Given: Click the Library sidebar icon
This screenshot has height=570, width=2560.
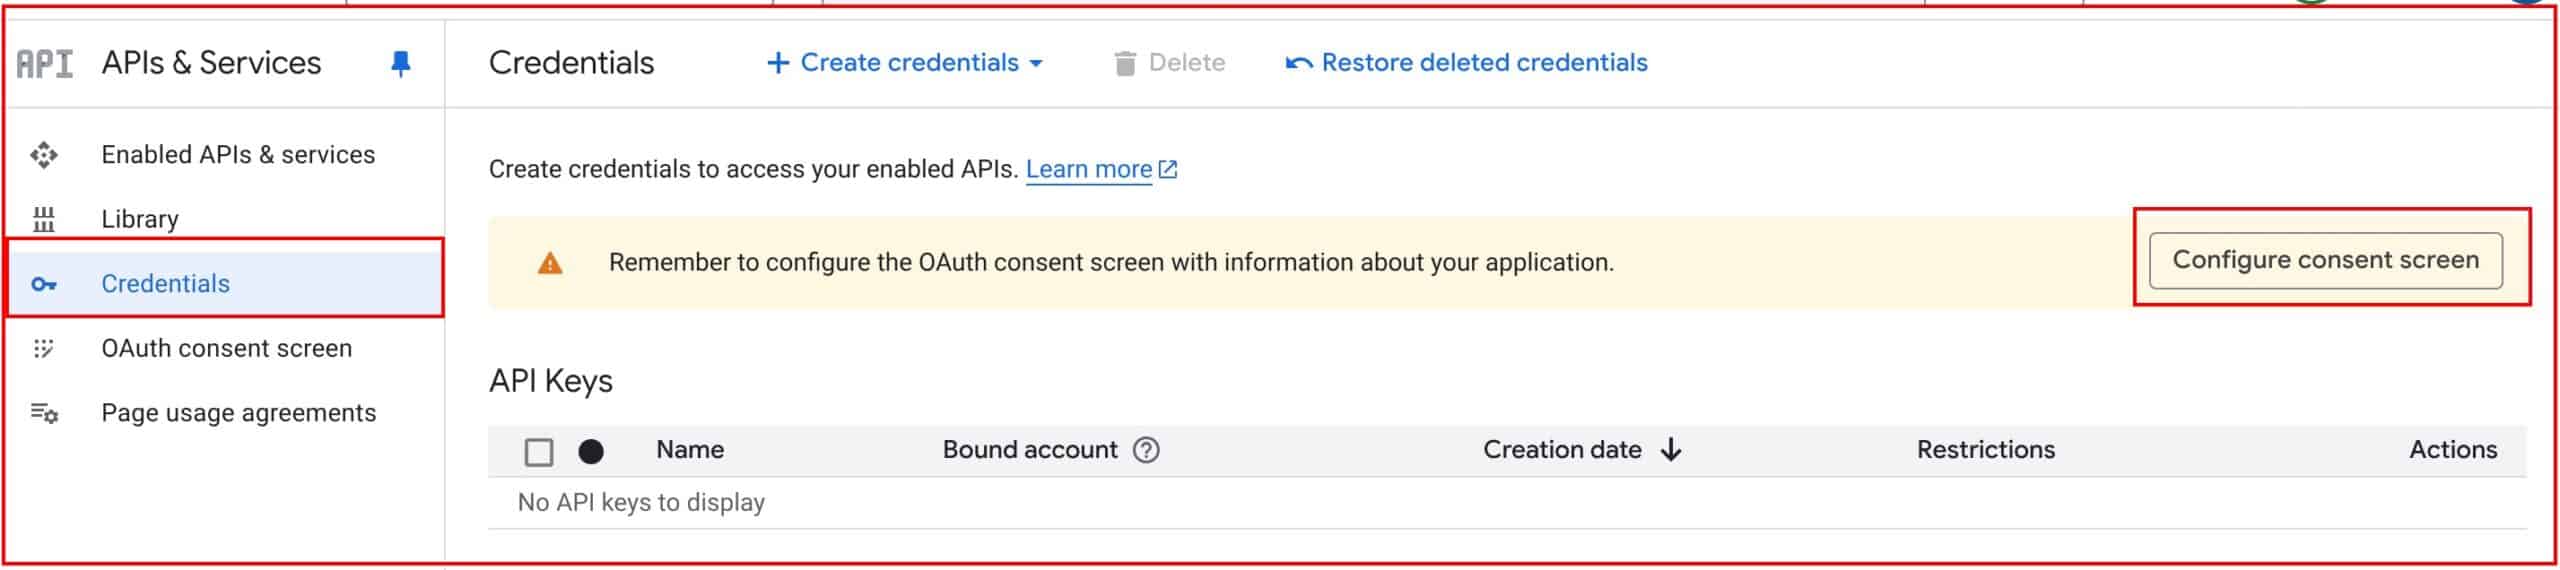Looking at the screenshot, I should (x=44, y=219).
